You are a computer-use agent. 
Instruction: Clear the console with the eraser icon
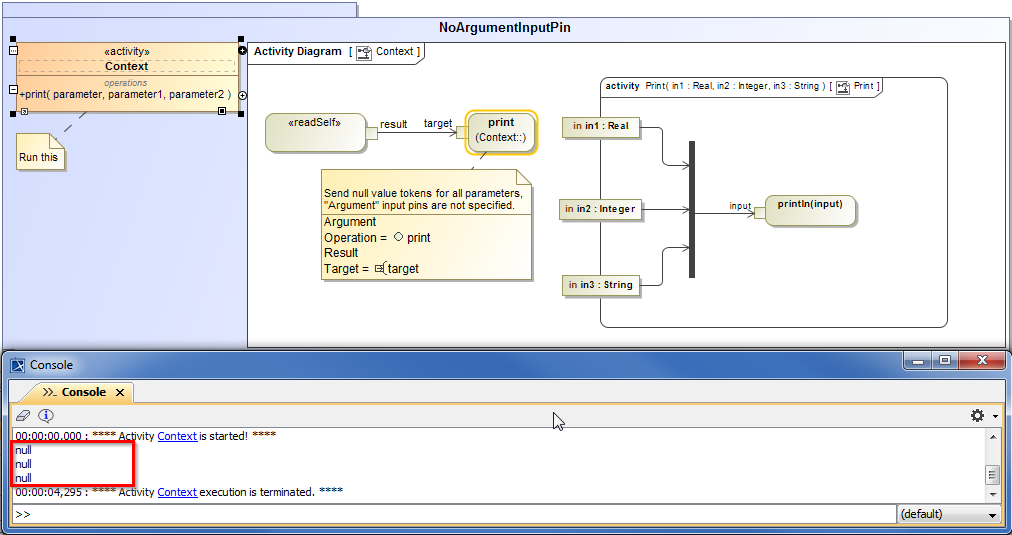click(23, 416)
